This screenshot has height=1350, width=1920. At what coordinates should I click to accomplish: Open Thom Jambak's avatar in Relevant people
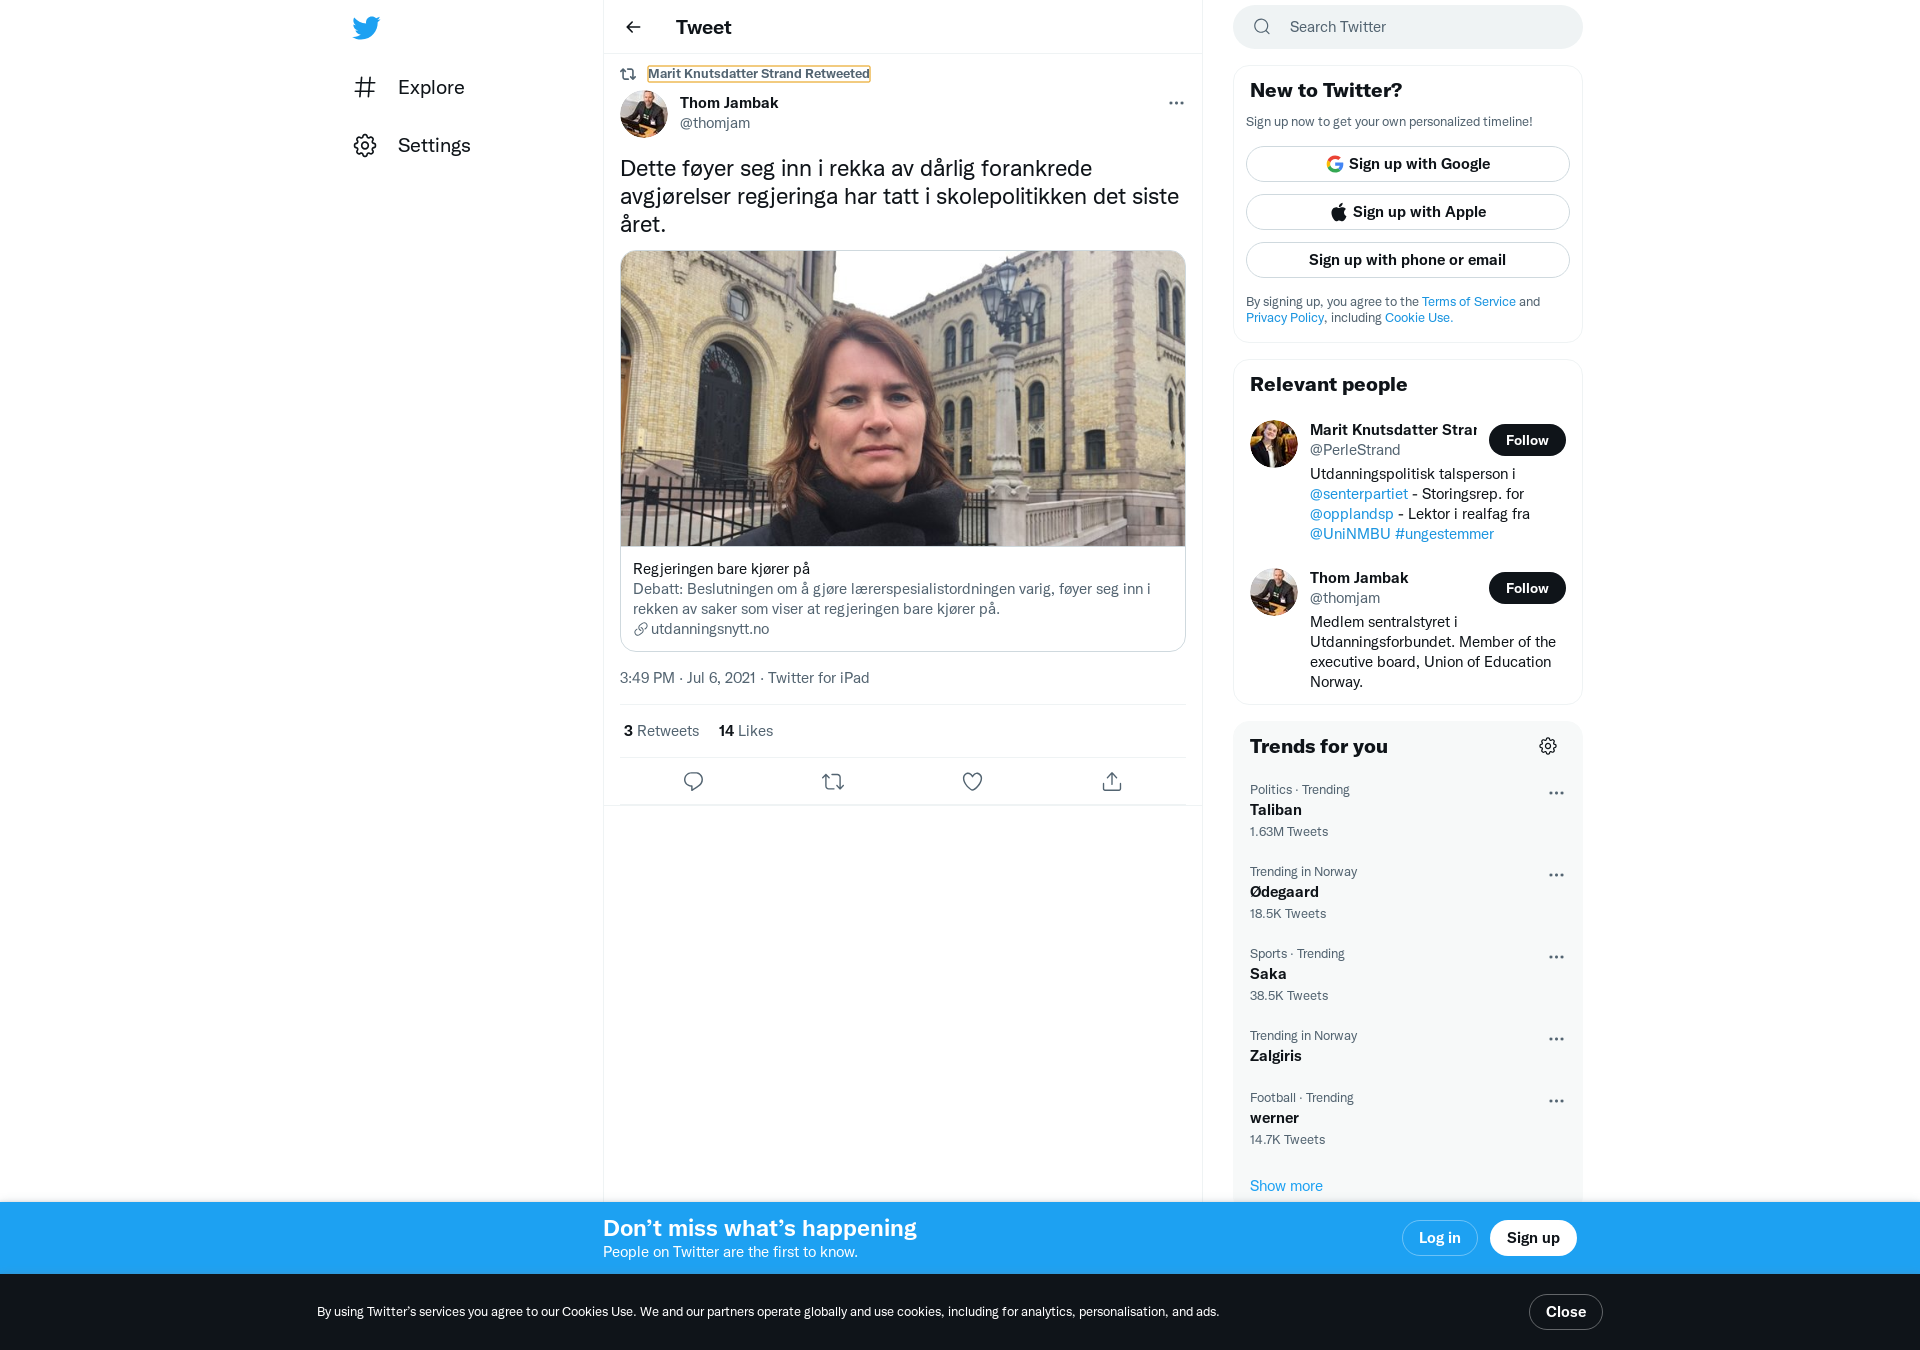pos(1274,592)
